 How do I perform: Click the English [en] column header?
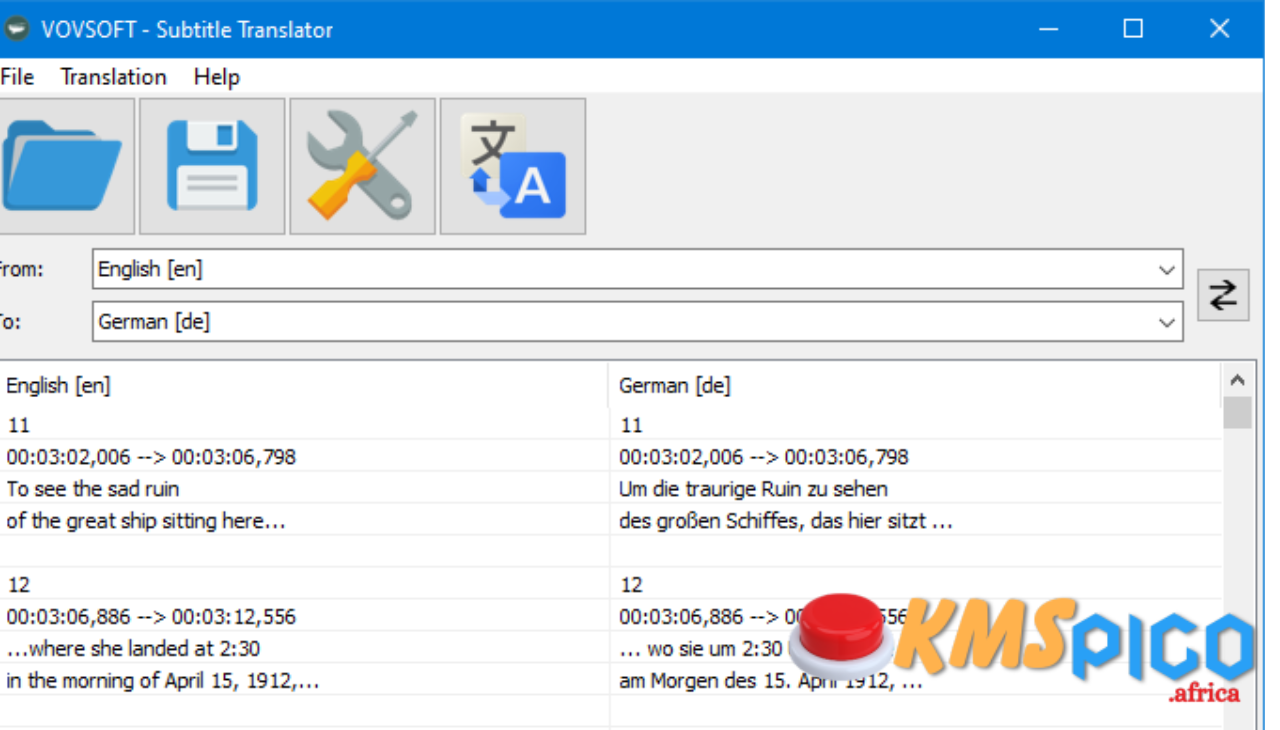click(304, 386)
